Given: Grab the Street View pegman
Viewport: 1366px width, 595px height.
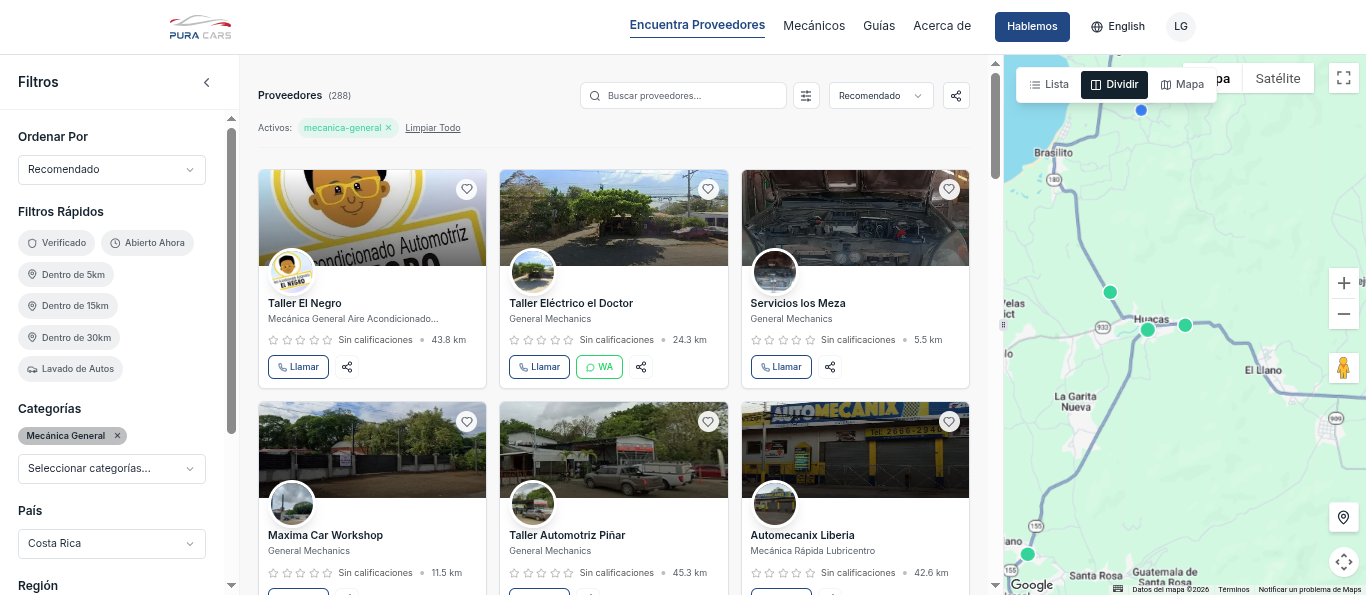Looking at the screenshot, I should 1344,368.
